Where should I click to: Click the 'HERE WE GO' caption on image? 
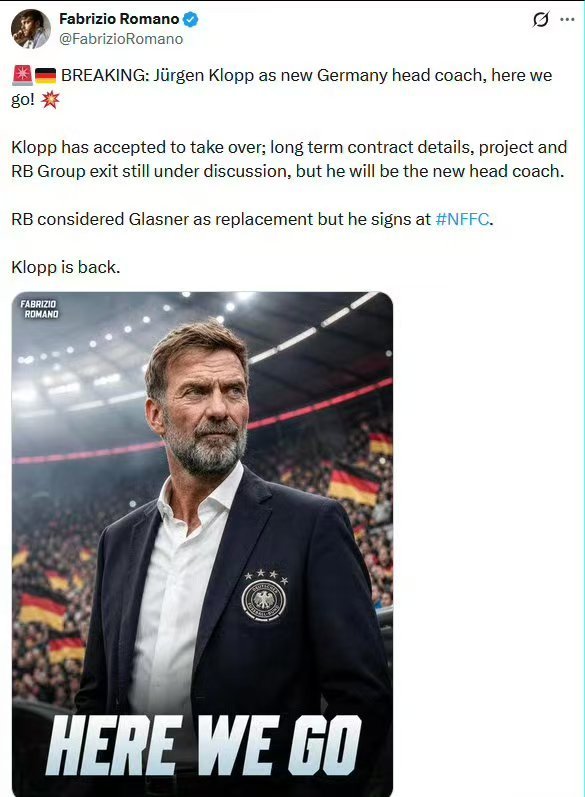203,745
